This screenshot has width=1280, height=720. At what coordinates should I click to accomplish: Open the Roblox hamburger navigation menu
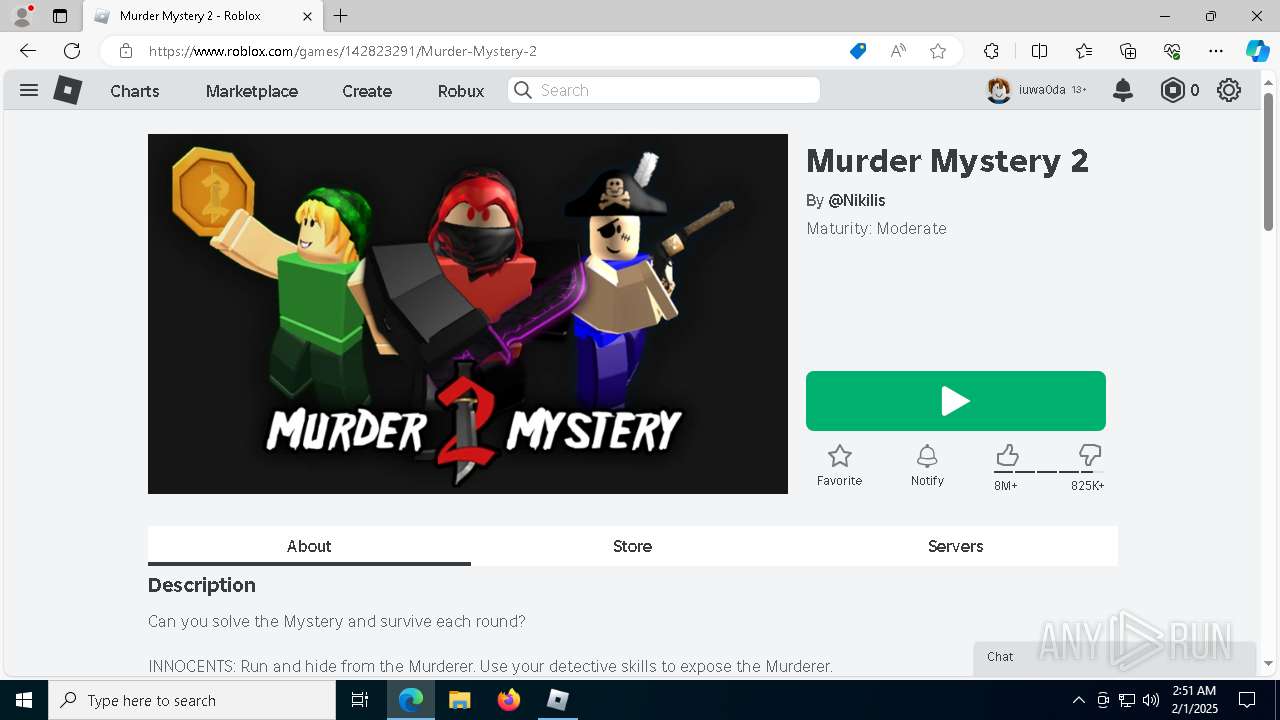[x=29, y=90]
